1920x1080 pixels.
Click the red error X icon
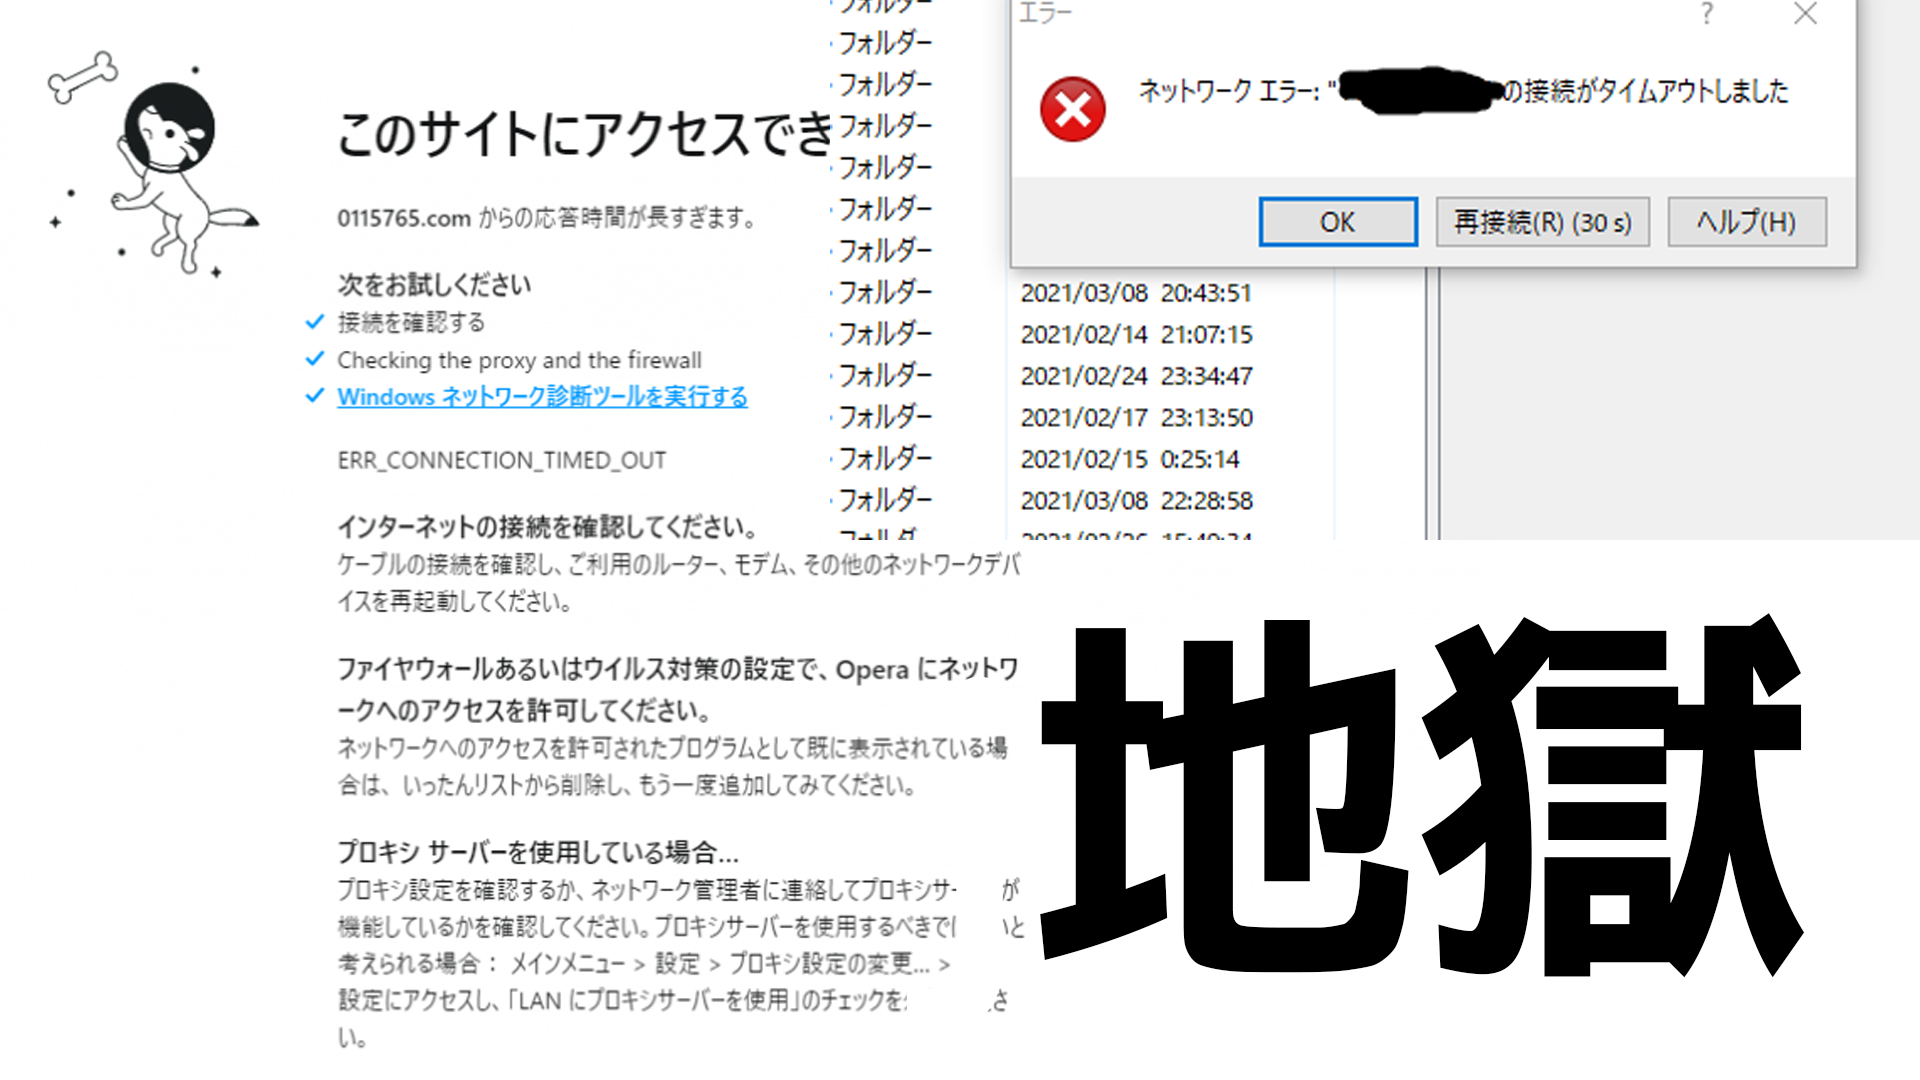tap(1073, 109)
